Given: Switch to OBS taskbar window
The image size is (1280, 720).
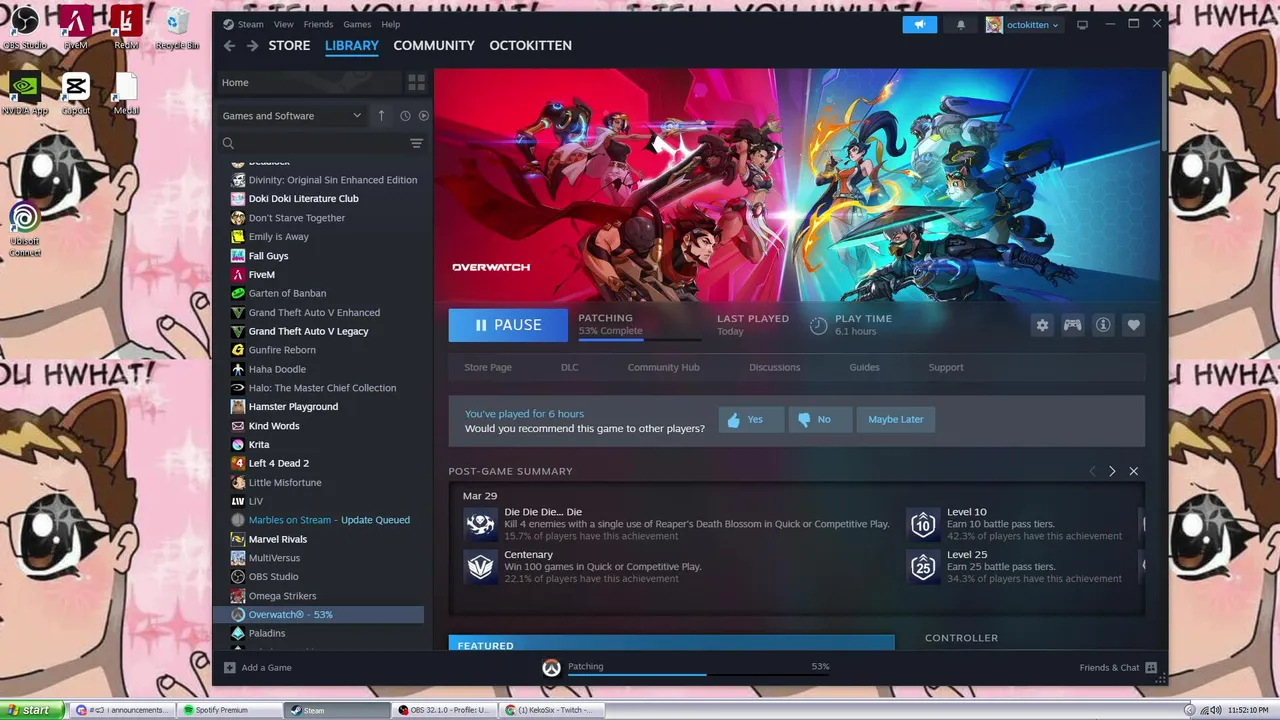Looking at the screenshot, I should click(x=444, y=710).
